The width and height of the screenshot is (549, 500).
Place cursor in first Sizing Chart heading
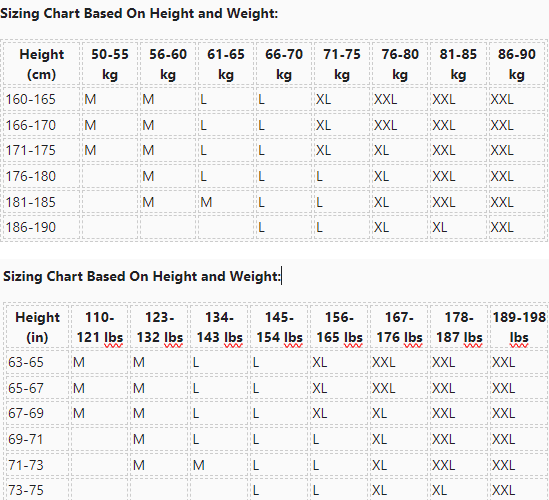tap(139, 14)
